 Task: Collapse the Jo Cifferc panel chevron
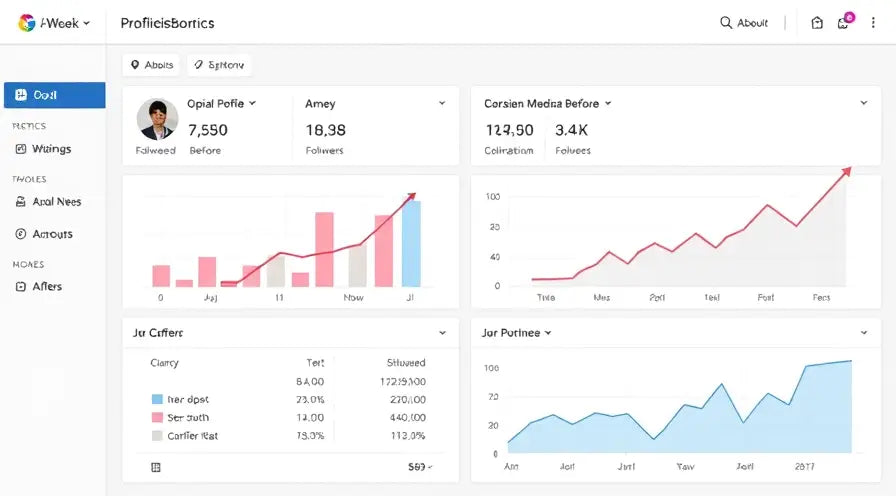(442, 333)
